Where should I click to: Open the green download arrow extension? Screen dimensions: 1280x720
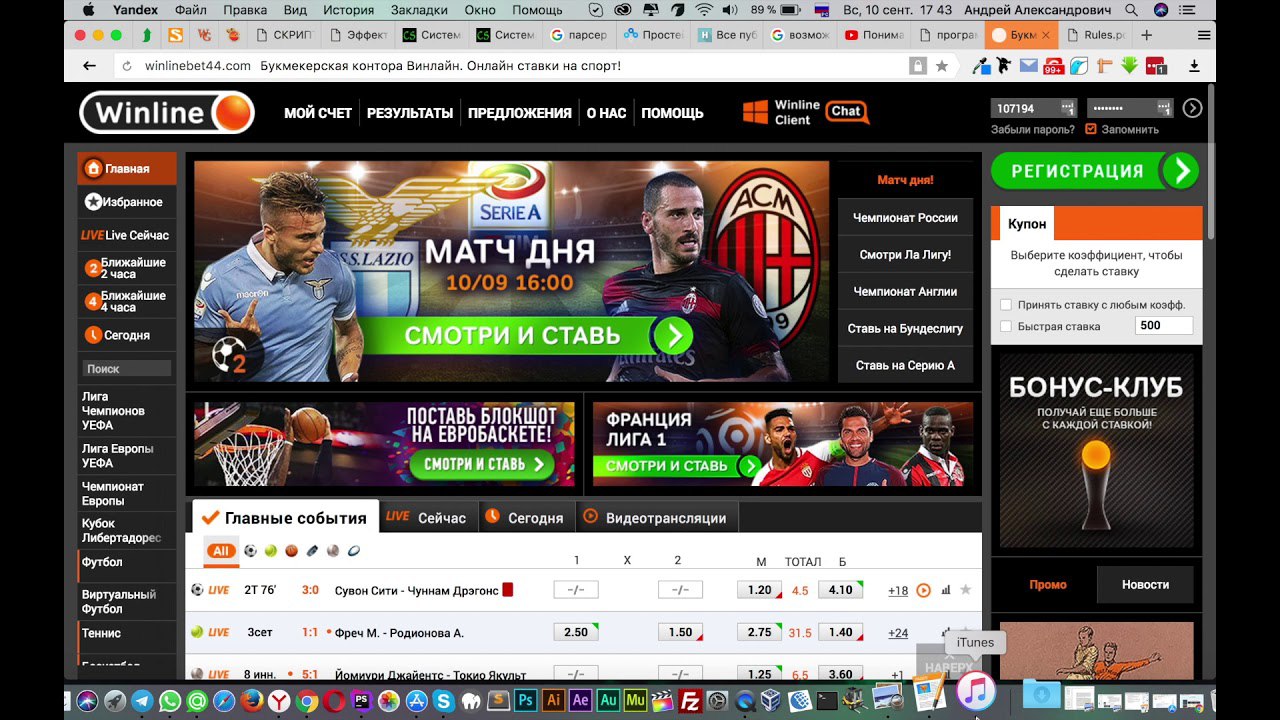click(x=1130, y=66)
